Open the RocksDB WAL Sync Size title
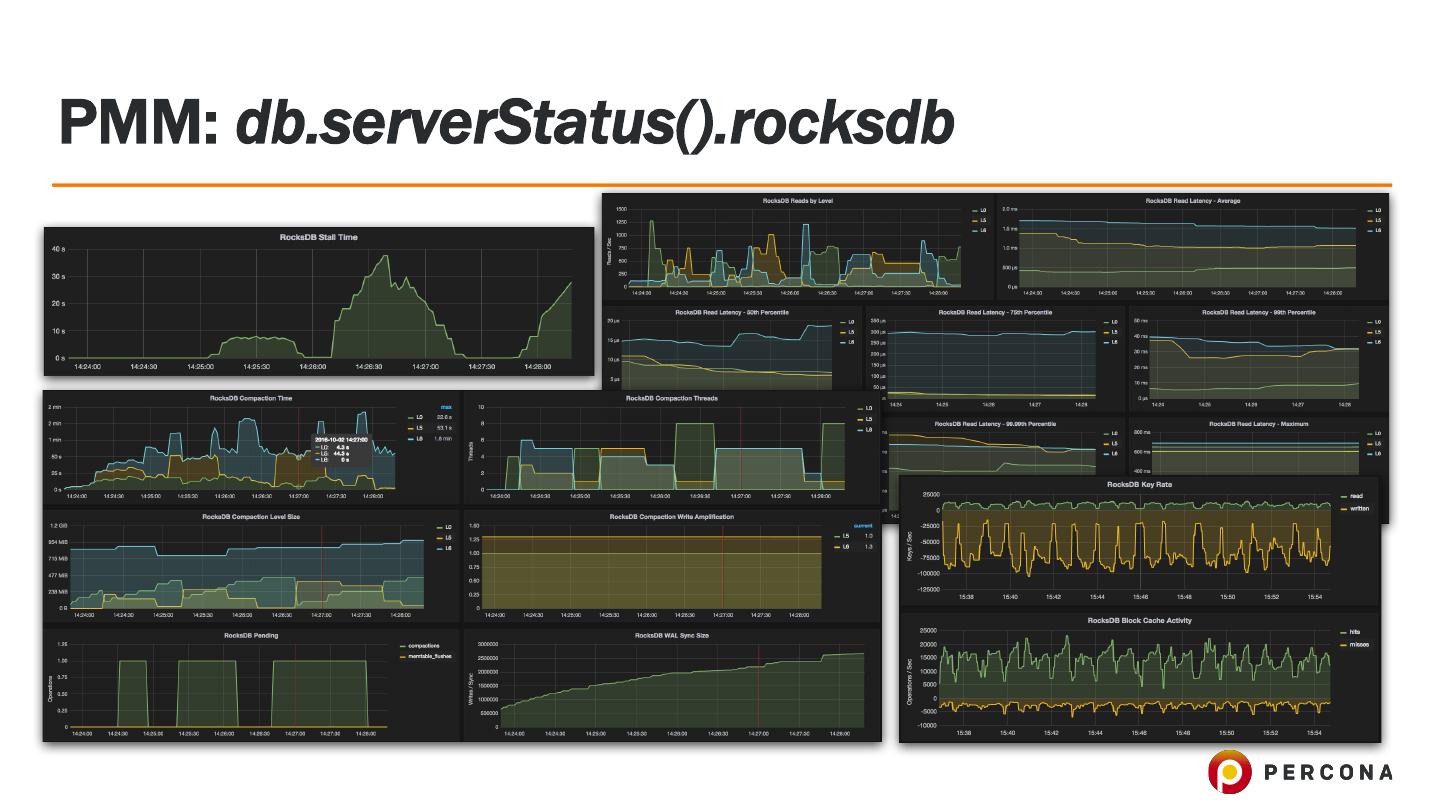This screenshot has width=1440, height=810. 671,635
